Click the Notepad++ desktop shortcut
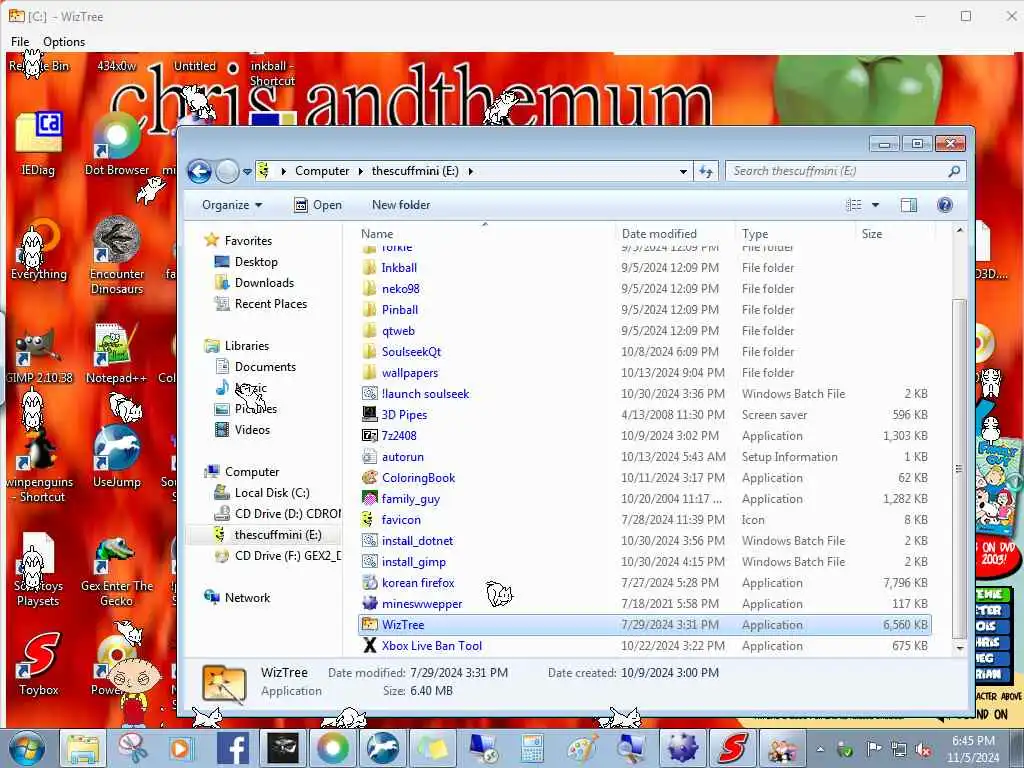Viewport: 1024px width, 768px height. [x=117, y=354]
